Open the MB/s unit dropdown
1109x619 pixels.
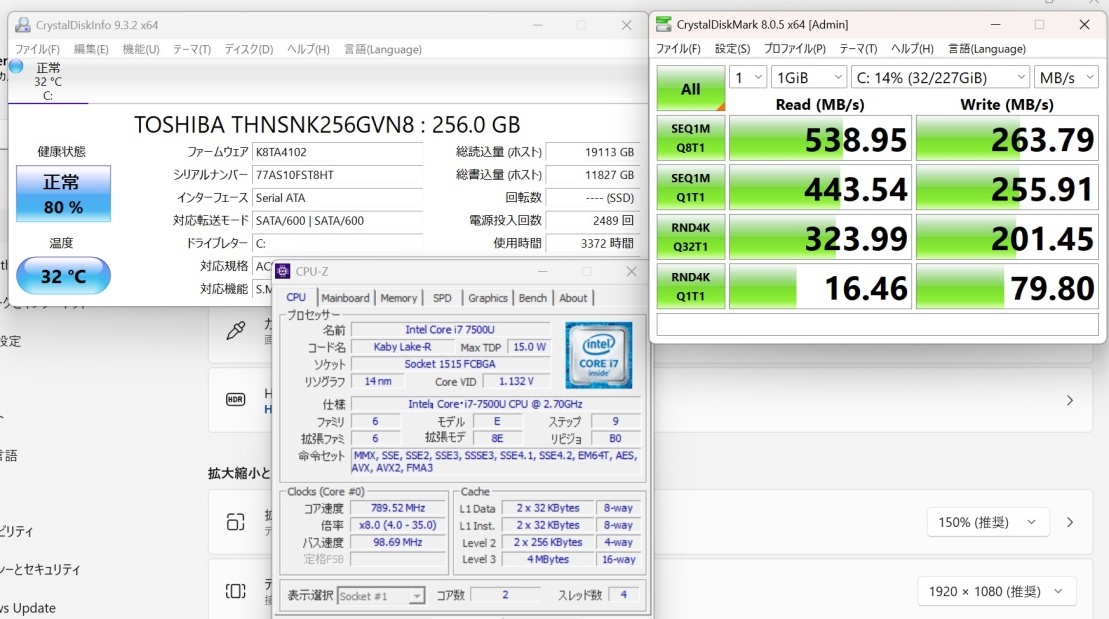click(1066, 77)
